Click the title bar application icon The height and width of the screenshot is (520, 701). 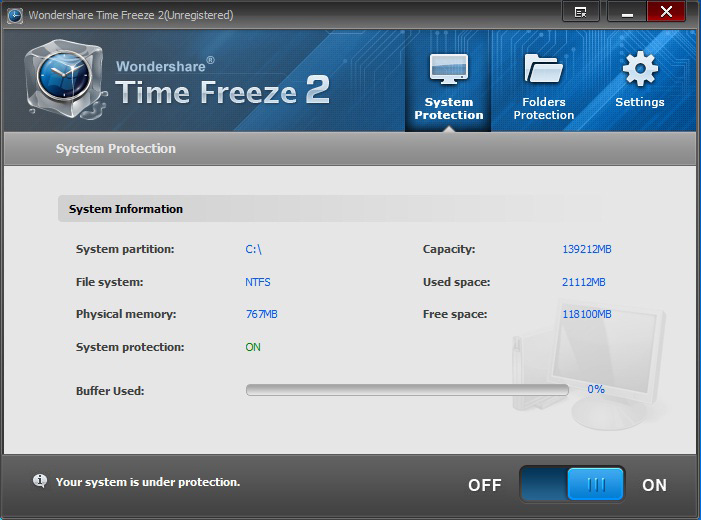pos(15,15)
